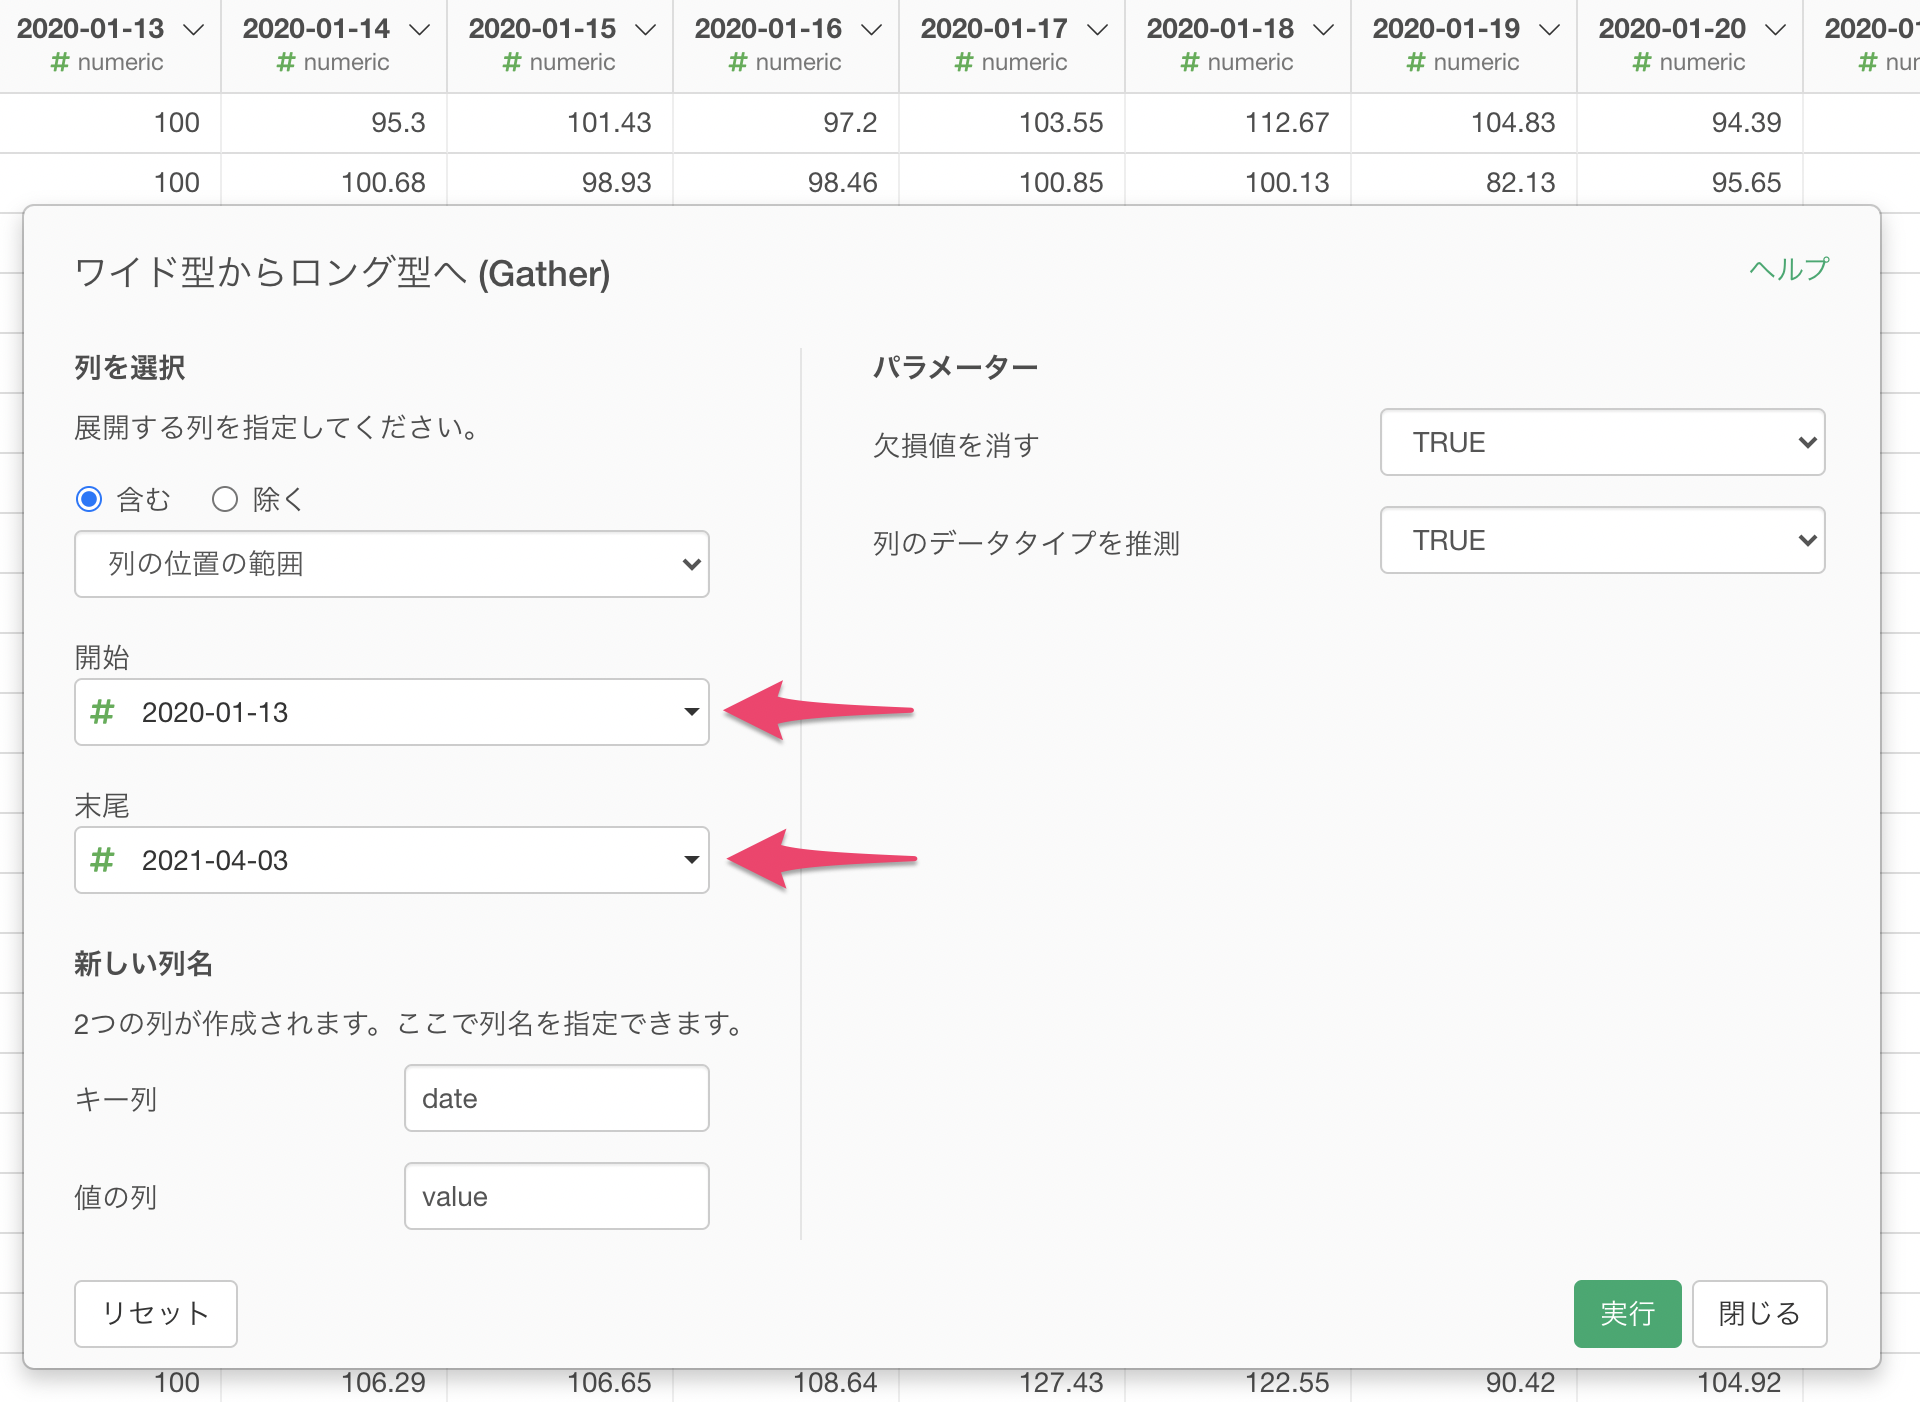Click the 値の列 input field containing value
This screenshot has width=1920, height=1402.
point(556,1196)
